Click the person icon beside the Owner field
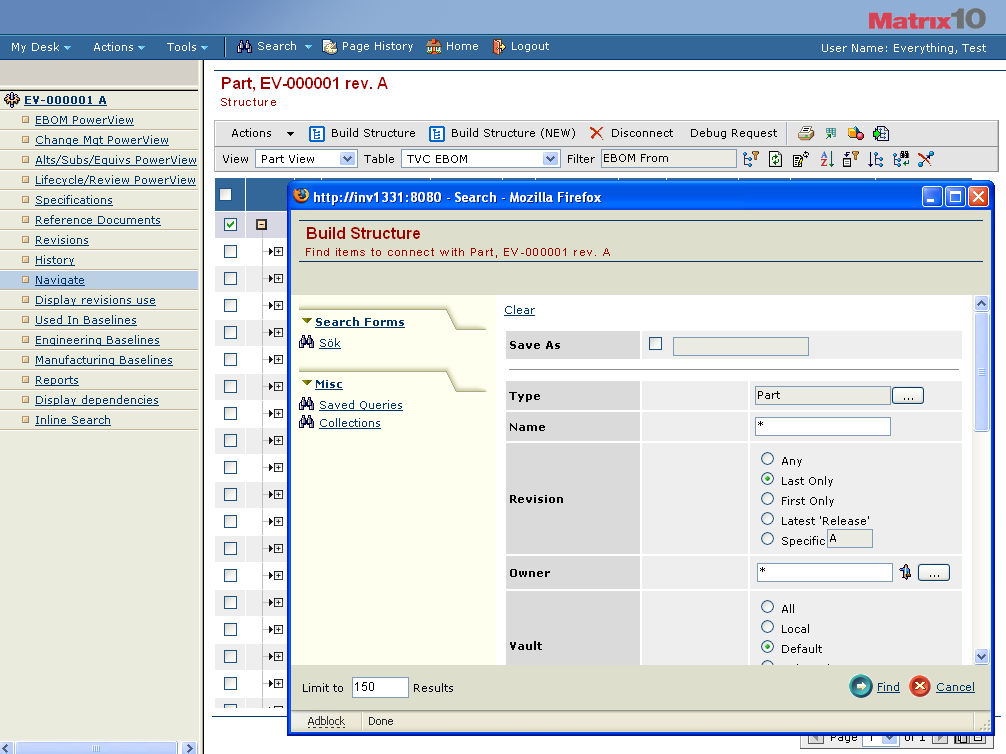Screen dimensions: 1006x754 point(905,573)
